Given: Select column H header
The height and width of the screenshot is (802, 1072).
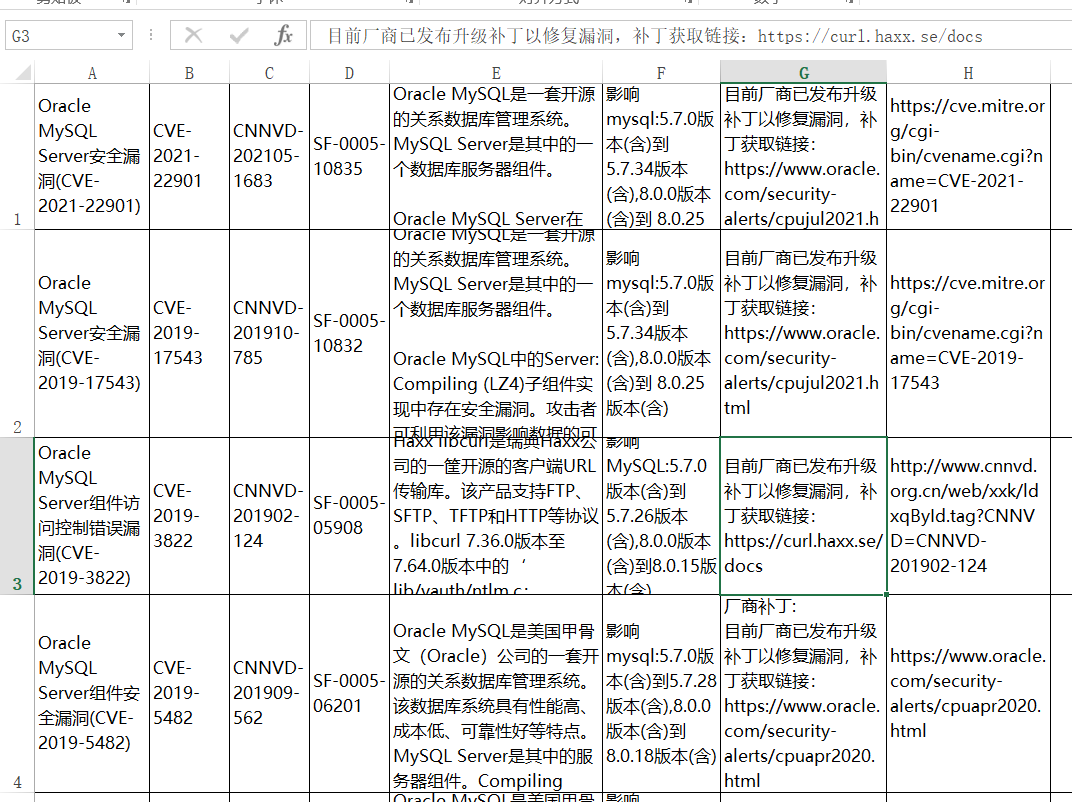Looking at the screenshot, I should pos(968,72).
